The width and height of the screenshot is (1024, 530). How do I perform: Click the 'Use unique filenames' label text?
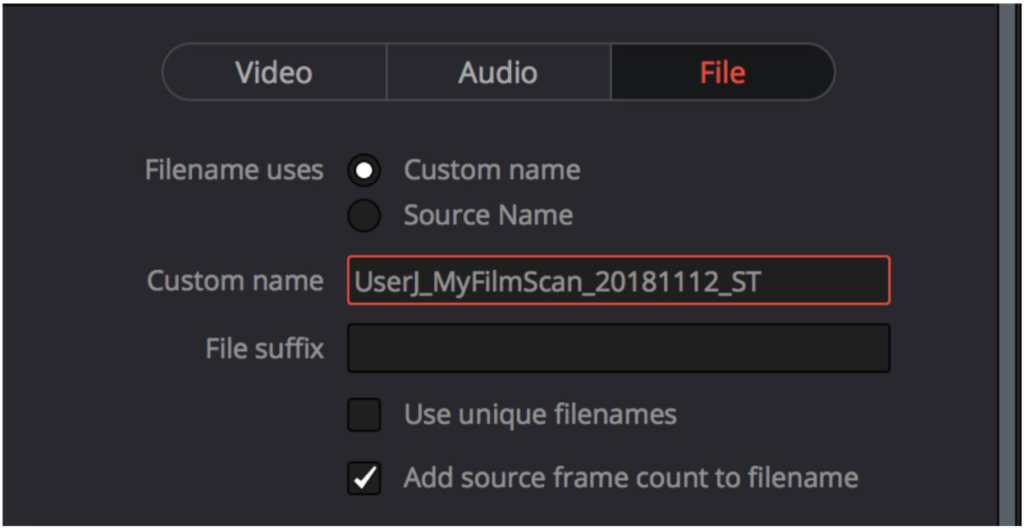pos(540,415)
